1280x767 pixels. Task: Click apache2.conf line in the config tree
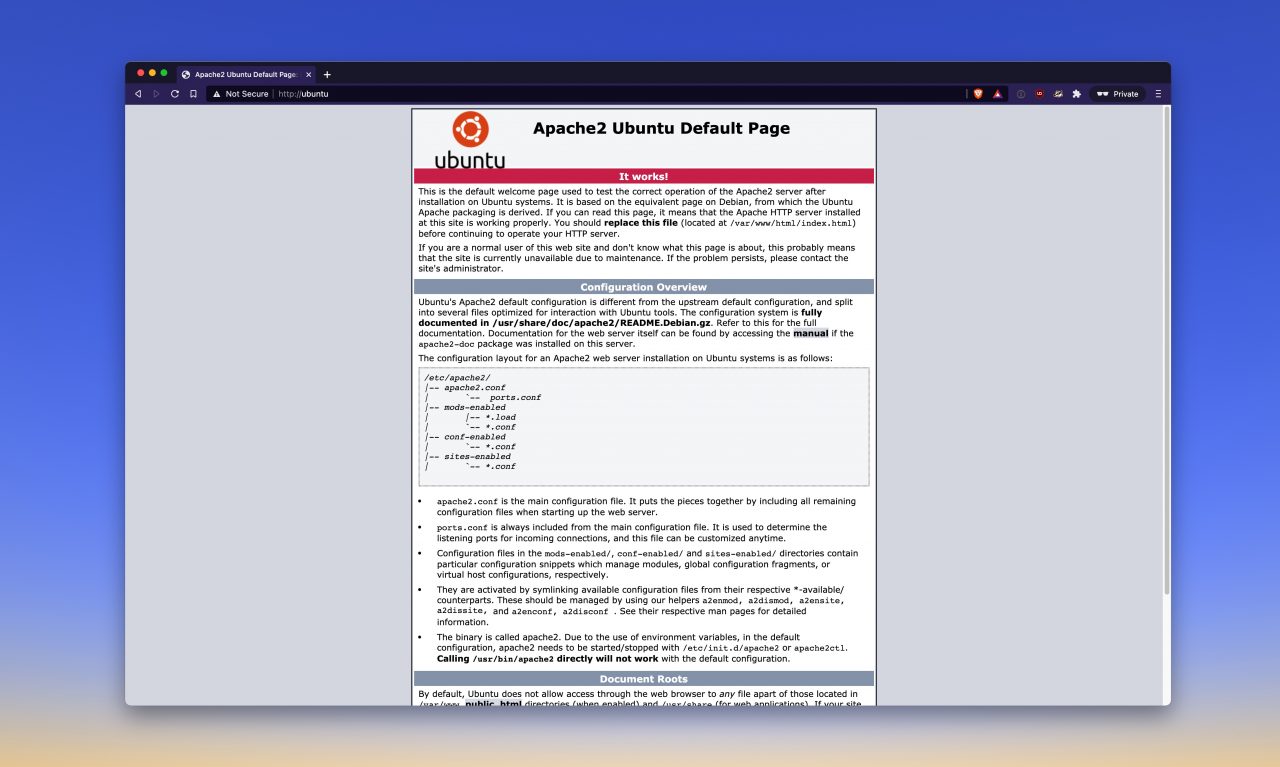pyautogui.click(x=465, y=388)
